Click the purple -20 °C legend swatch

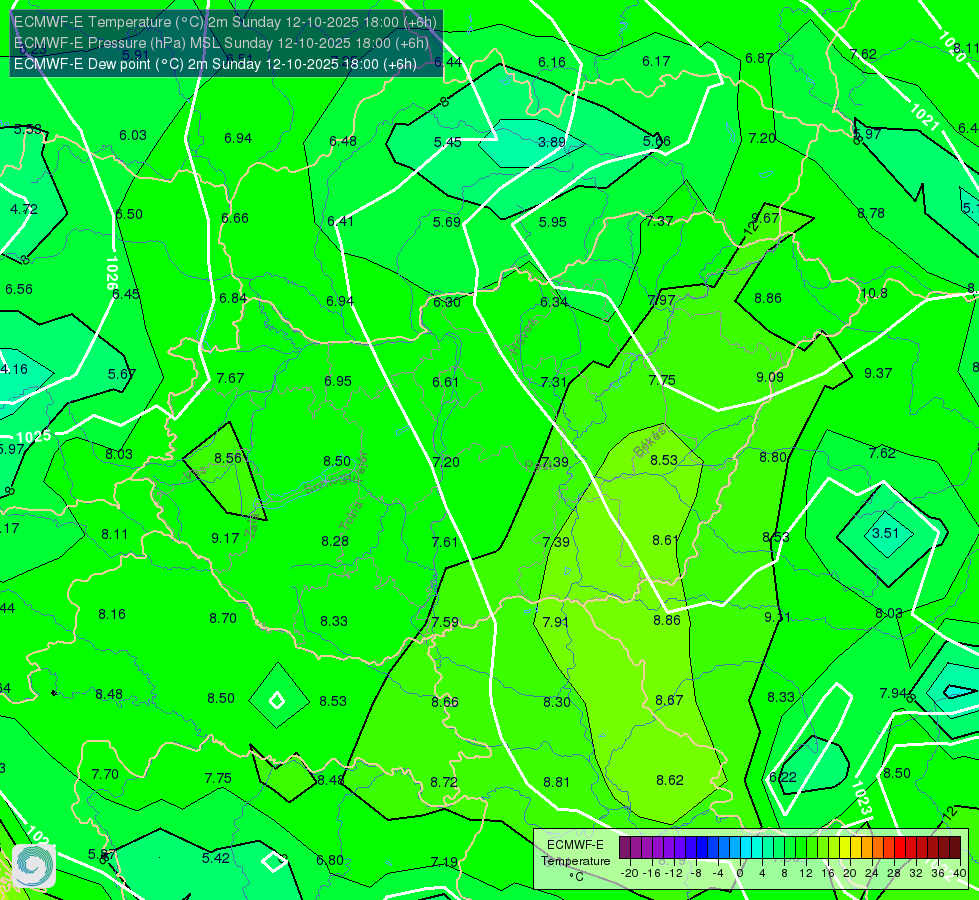(625, 848)
